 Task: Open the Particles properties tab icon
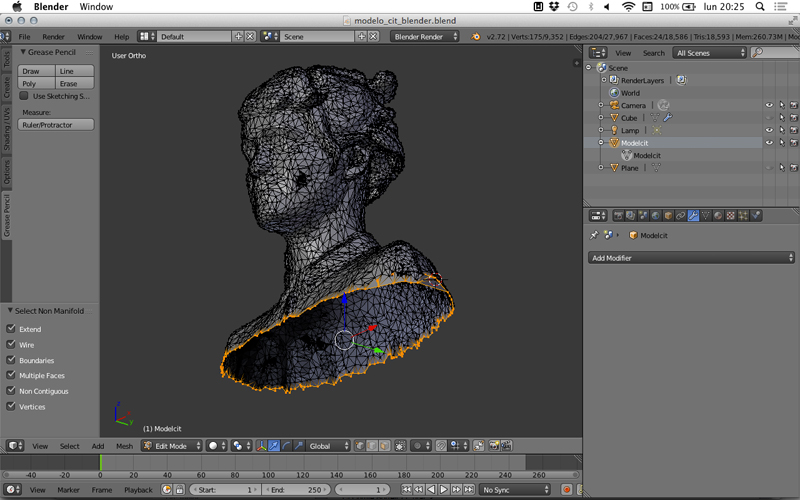click(x=743, y=216)
